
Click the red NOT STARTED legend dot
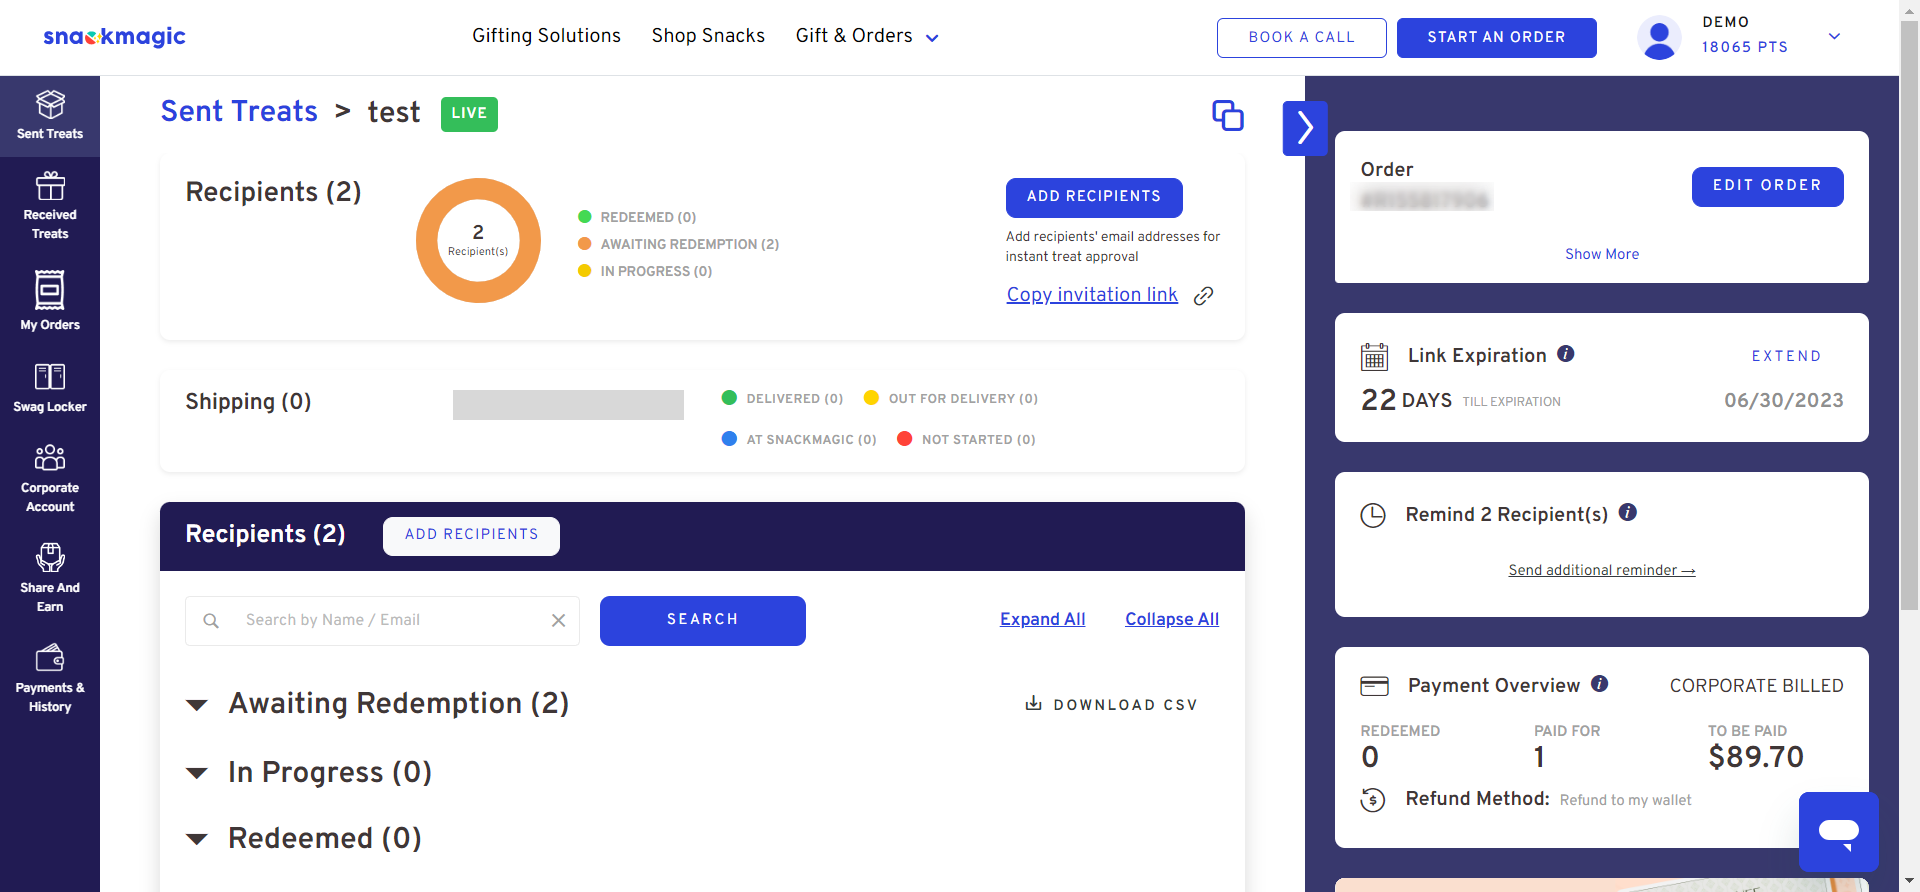904,438
